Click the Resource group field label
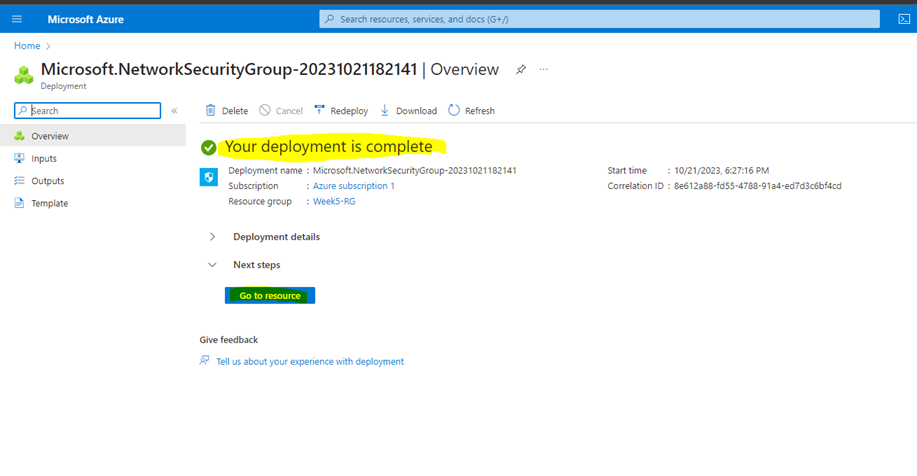Screen dimensions: 917x476 coord(260,201)
